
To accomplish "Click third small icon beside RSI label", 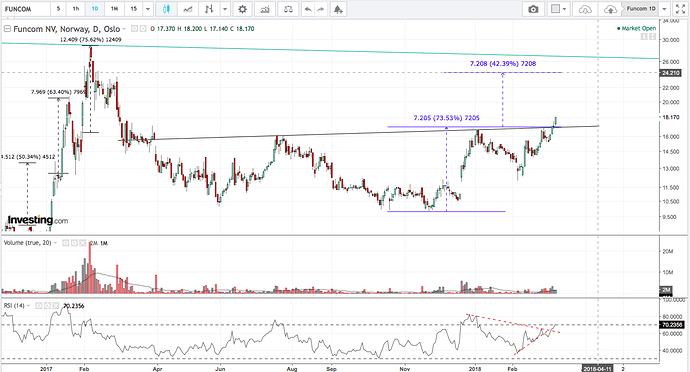I will [x=55, y=306].
